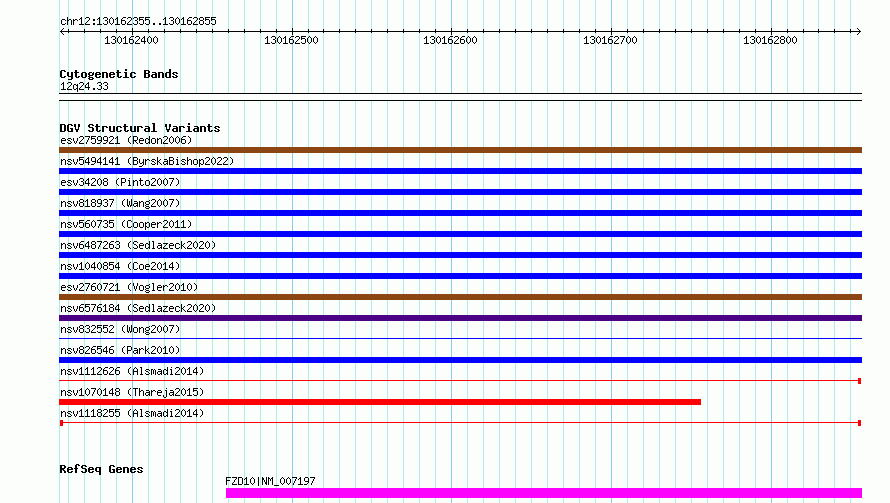
Task: Click the thin blue line for nsv832552
Action: pos(460,339)
